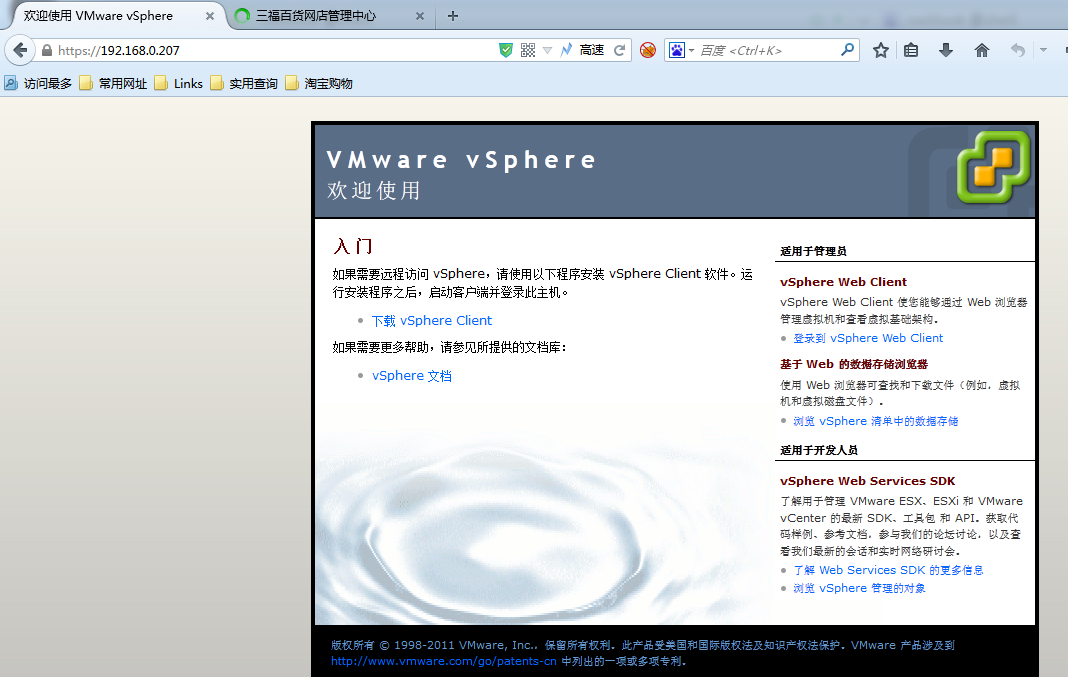Viewport: 1068px width, 677px height.
Task: Open a new tab with plus button
Action: (x=453, y=16)
